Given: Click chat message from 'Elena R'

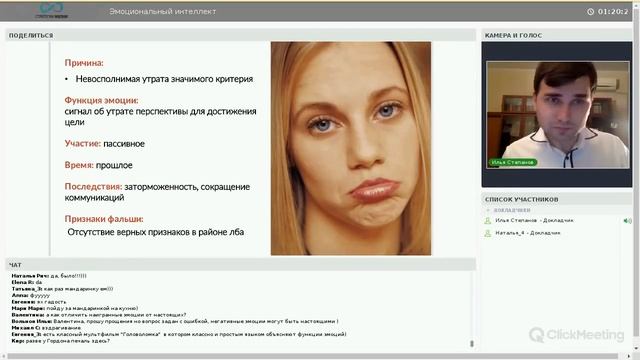Looking at the screenshot, I should 27,282.
